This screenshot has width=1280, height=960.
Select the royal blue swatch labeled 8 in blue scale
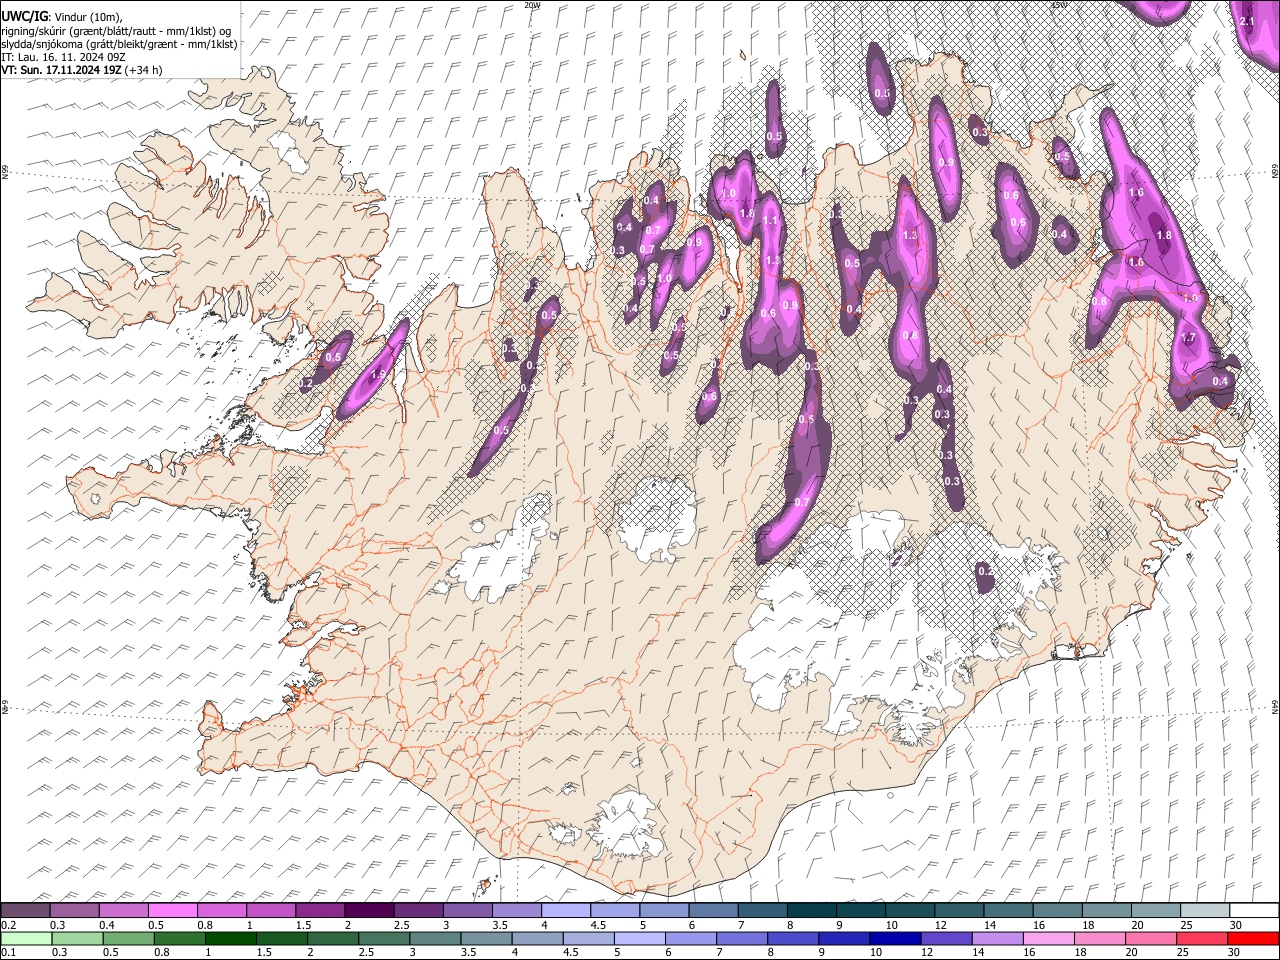tap(794, 938)
